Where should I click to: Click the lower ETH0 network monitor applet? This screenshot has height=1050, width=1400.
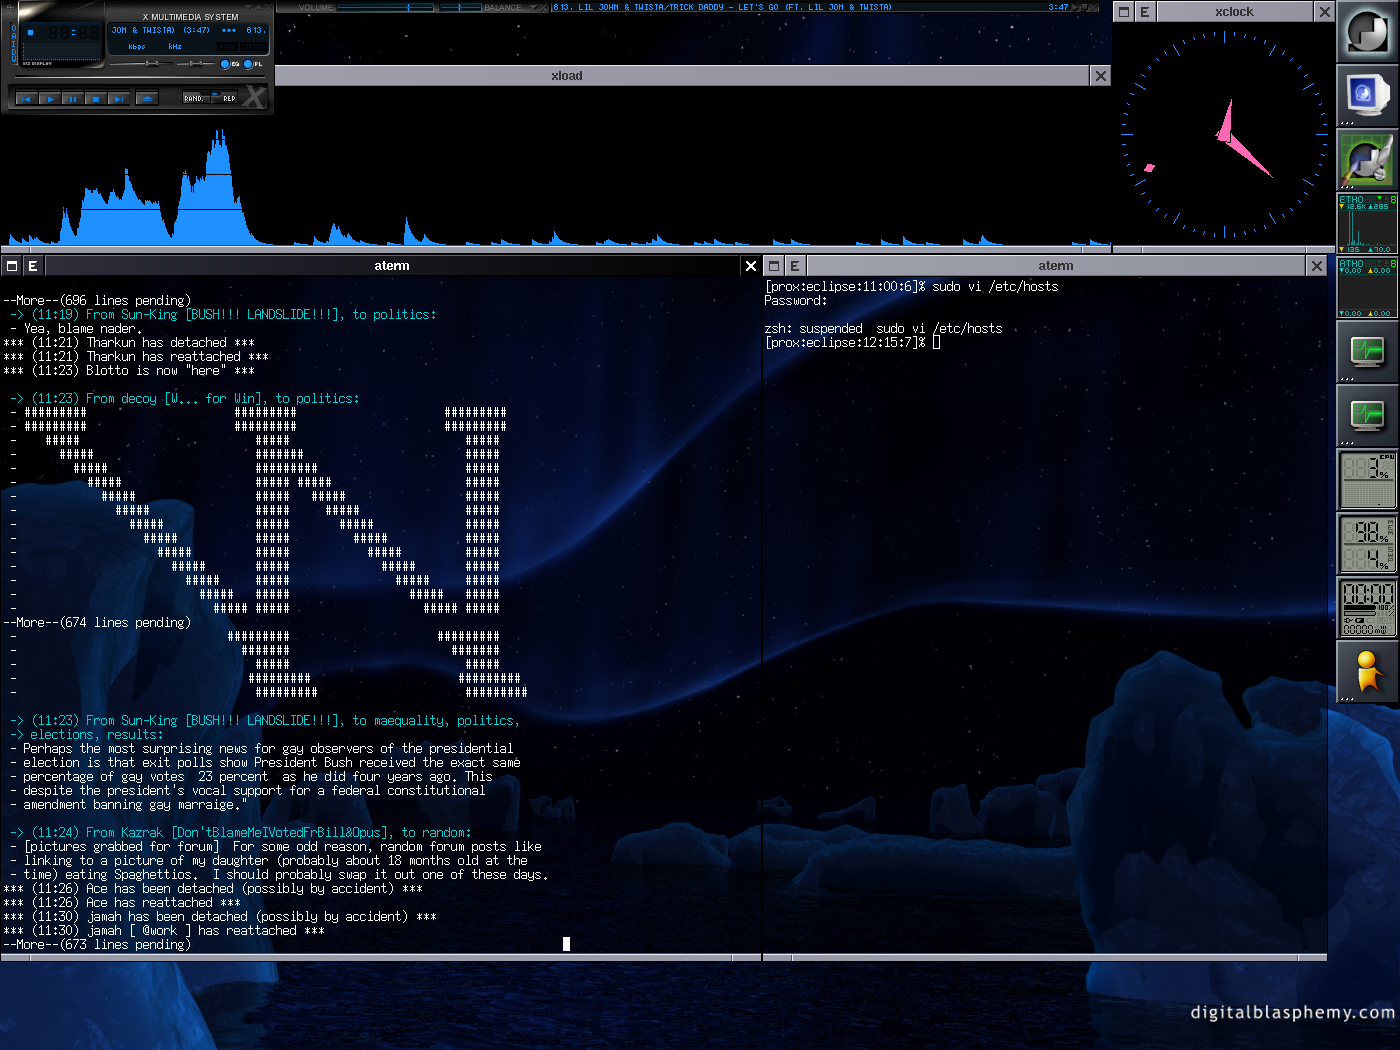pos(1368,288)
